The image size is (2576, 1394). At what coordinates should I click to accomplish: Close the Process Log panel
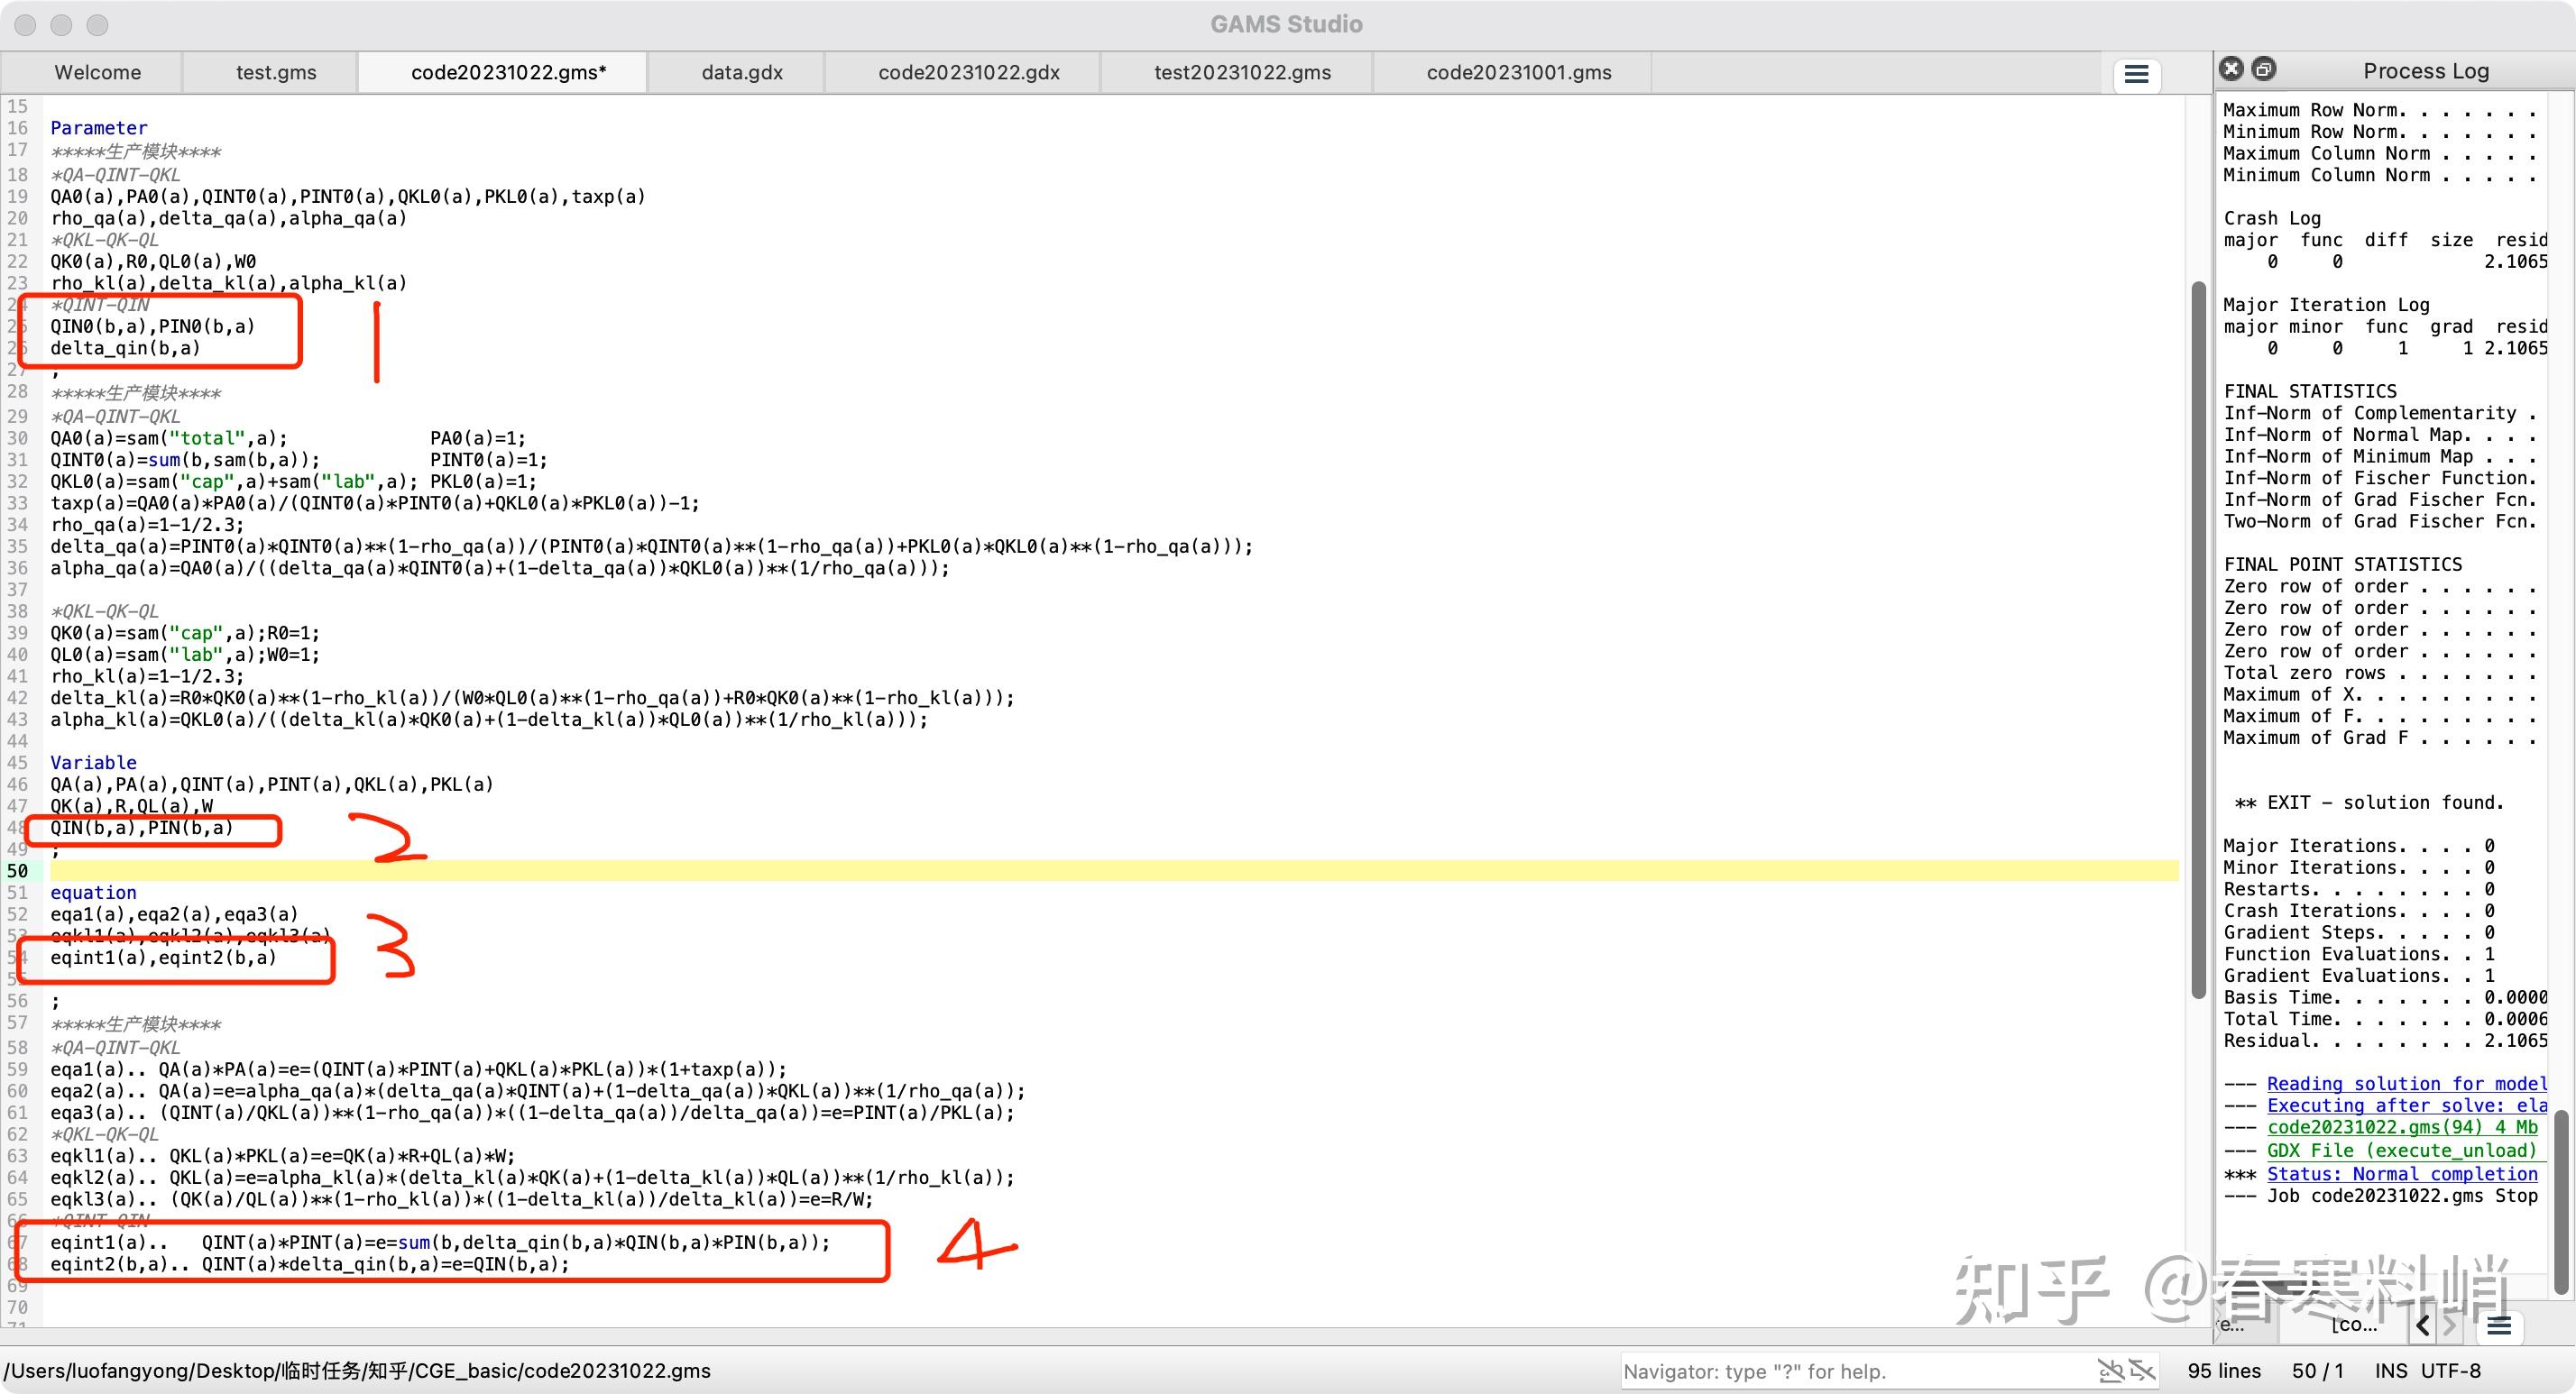point(2231,69)
